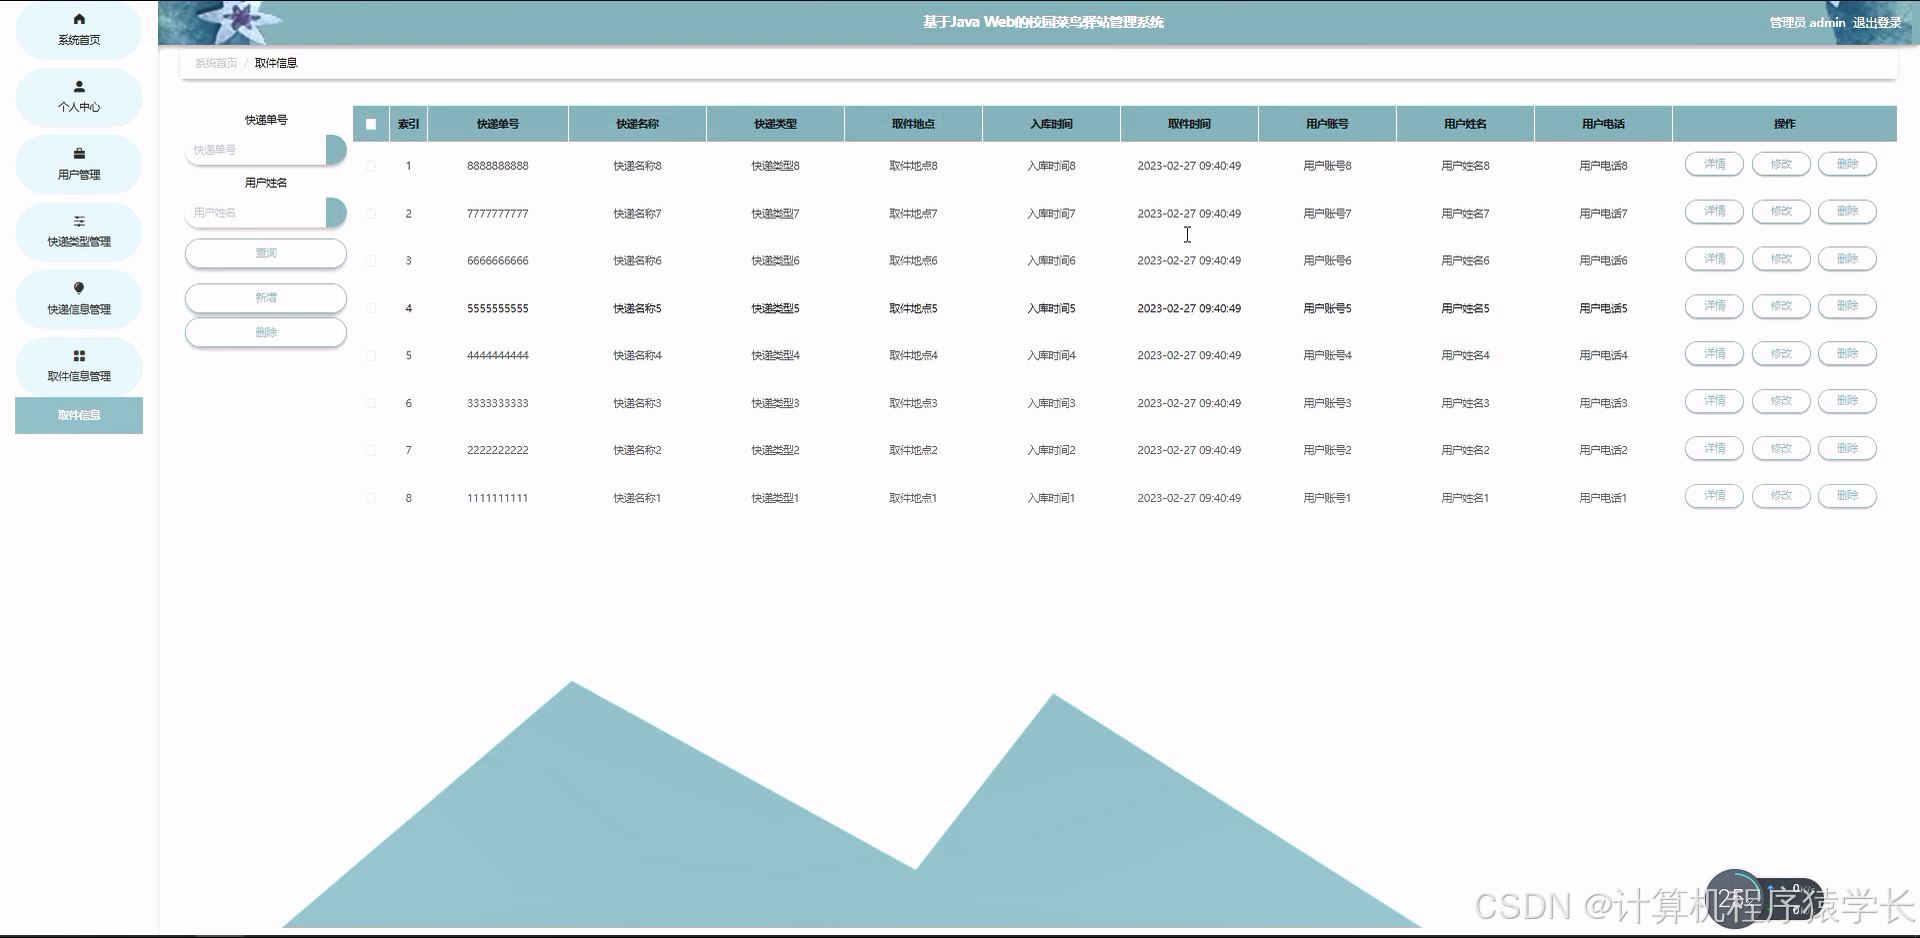Click 修改 for row 1111111111

point(1781,496)
